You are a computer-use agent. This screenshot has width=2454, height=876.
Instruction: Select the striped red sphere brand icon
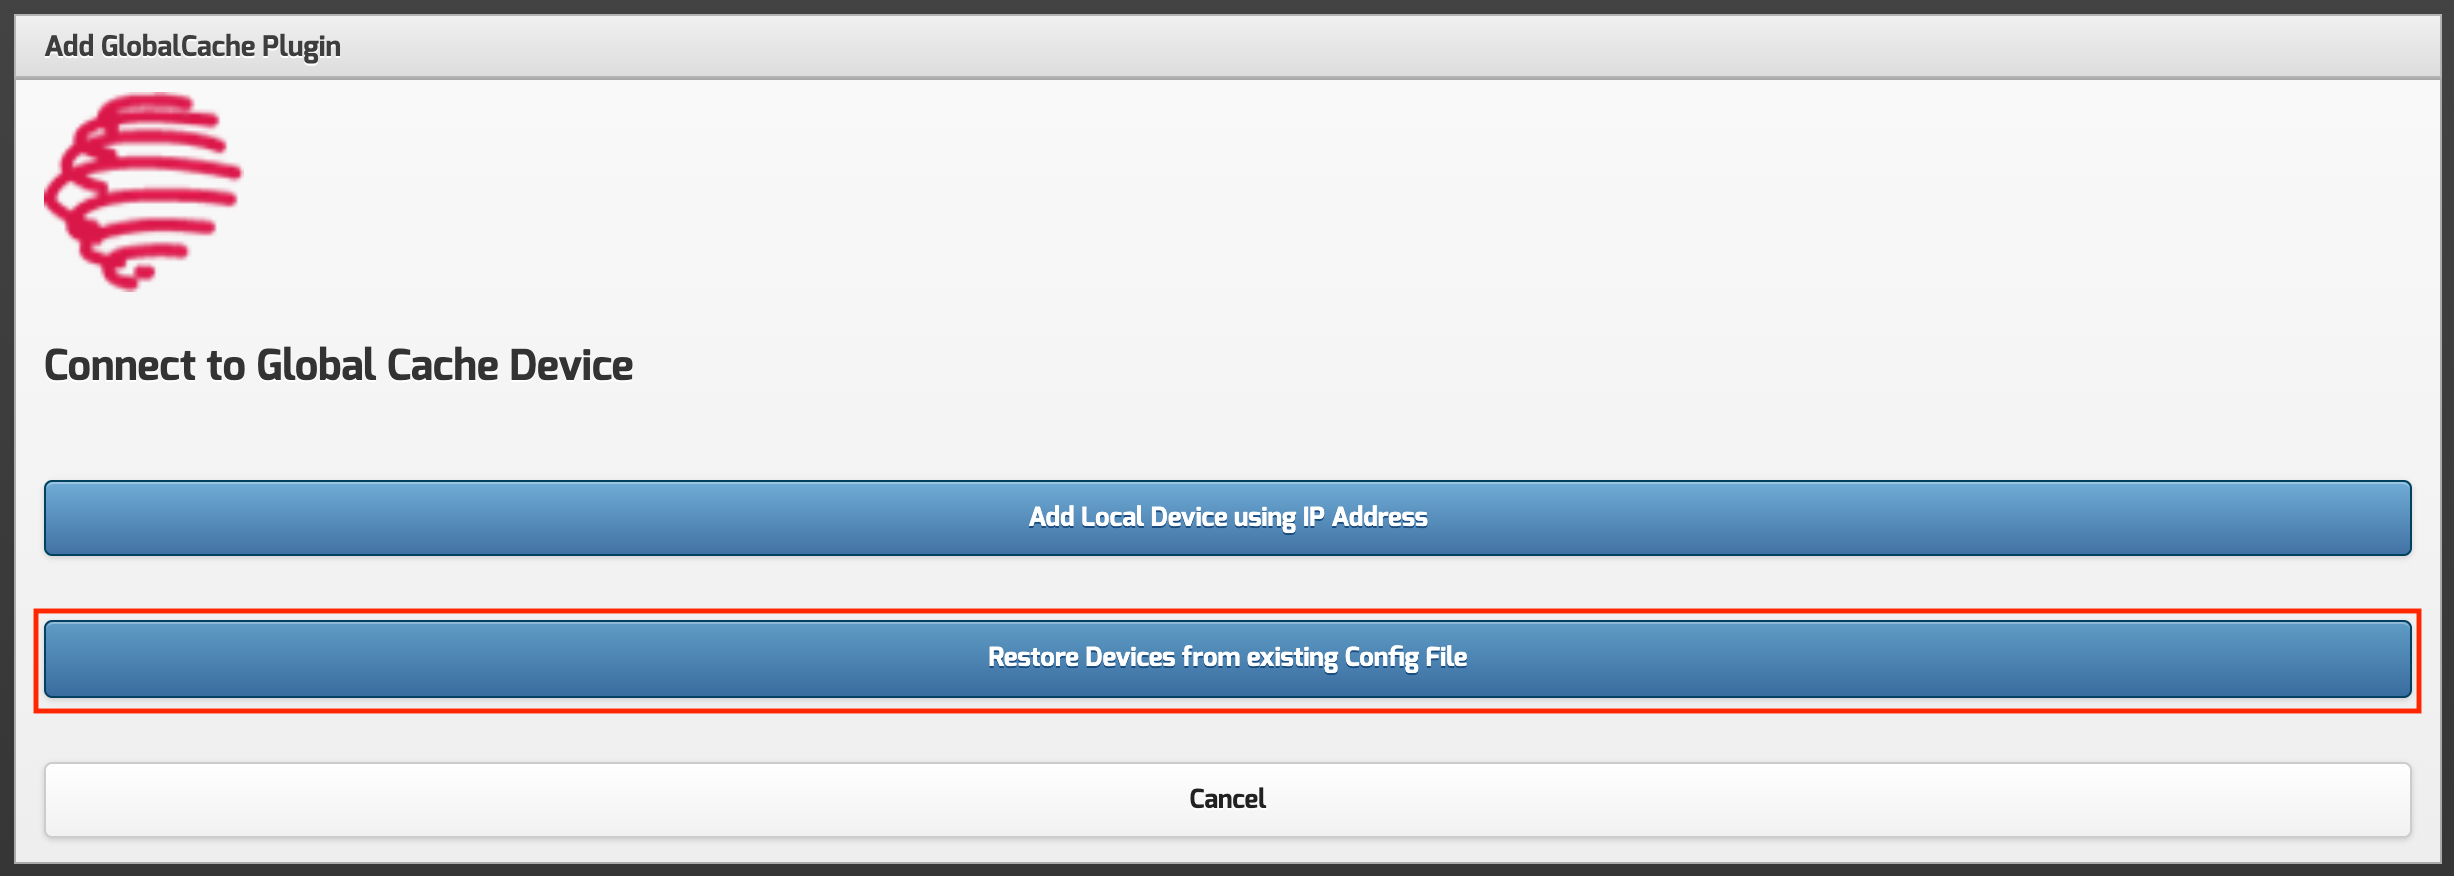pos(143,191)
